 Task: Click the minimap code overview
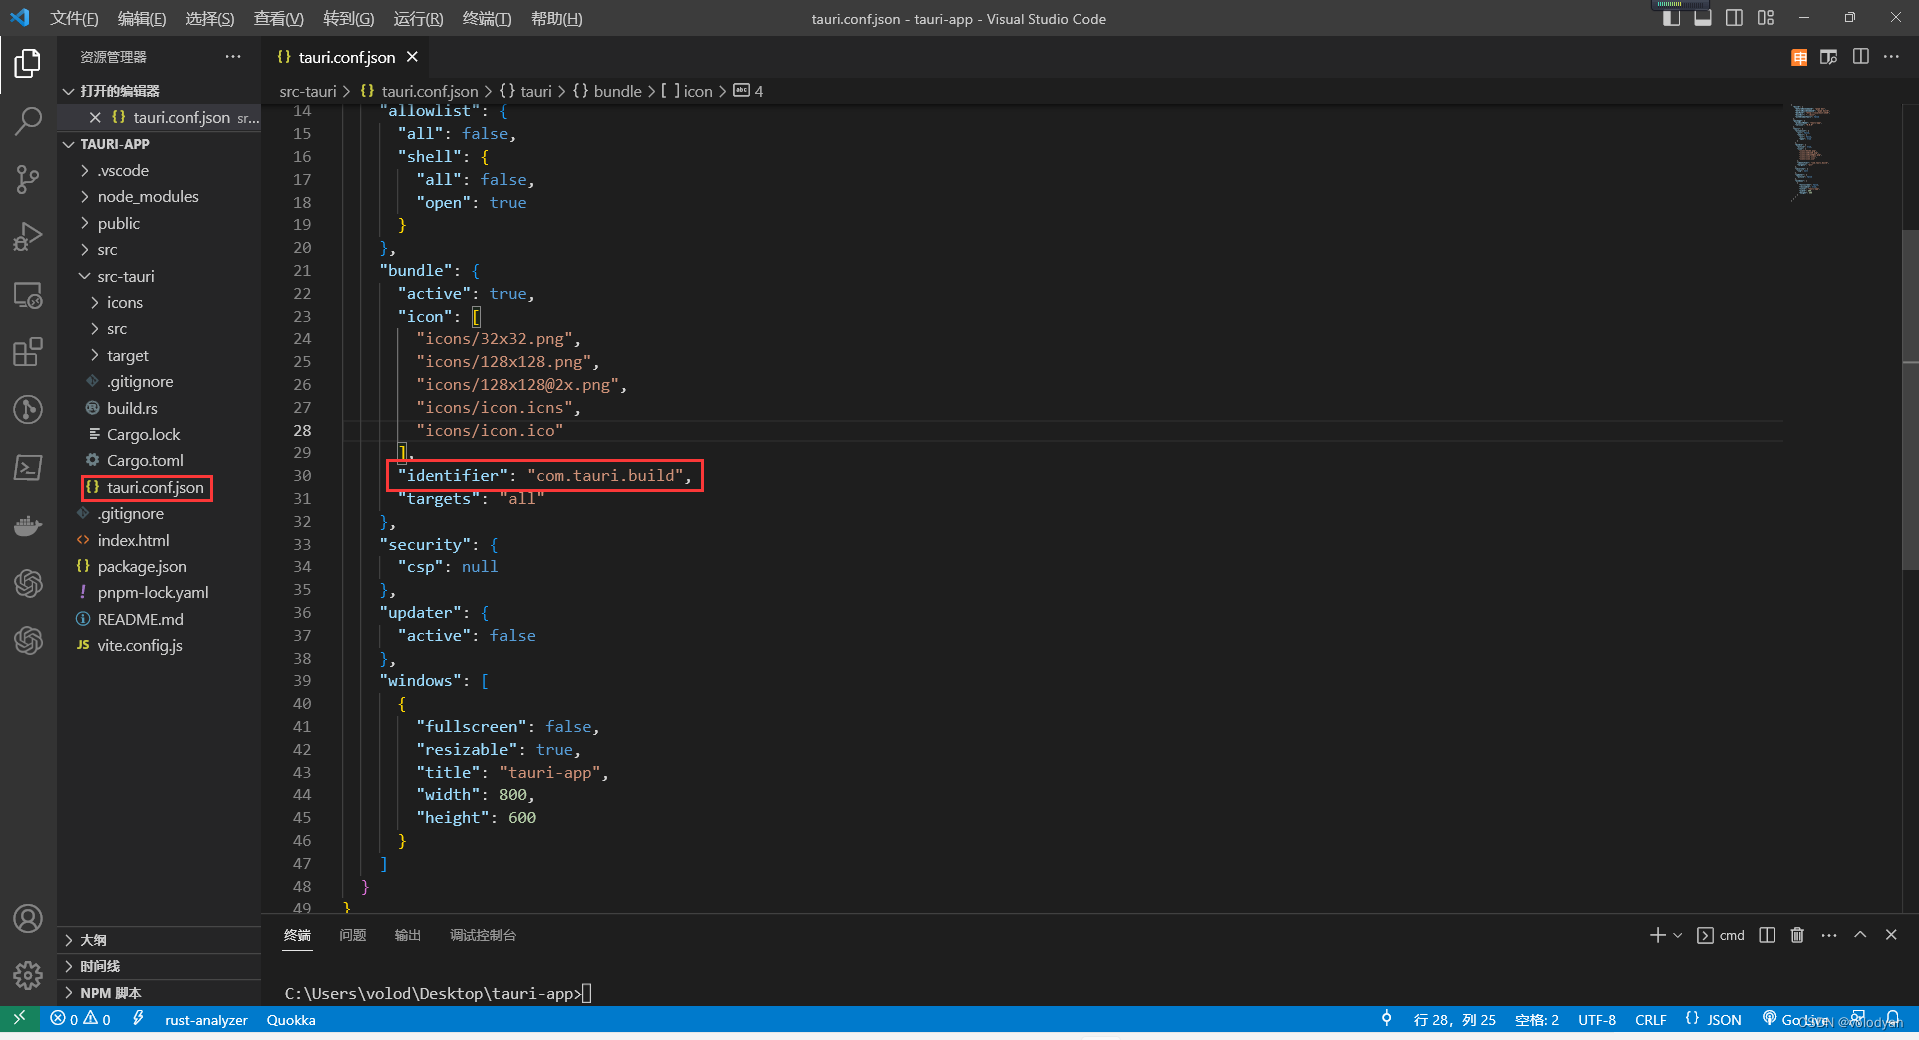click(x=1810, y=152)
